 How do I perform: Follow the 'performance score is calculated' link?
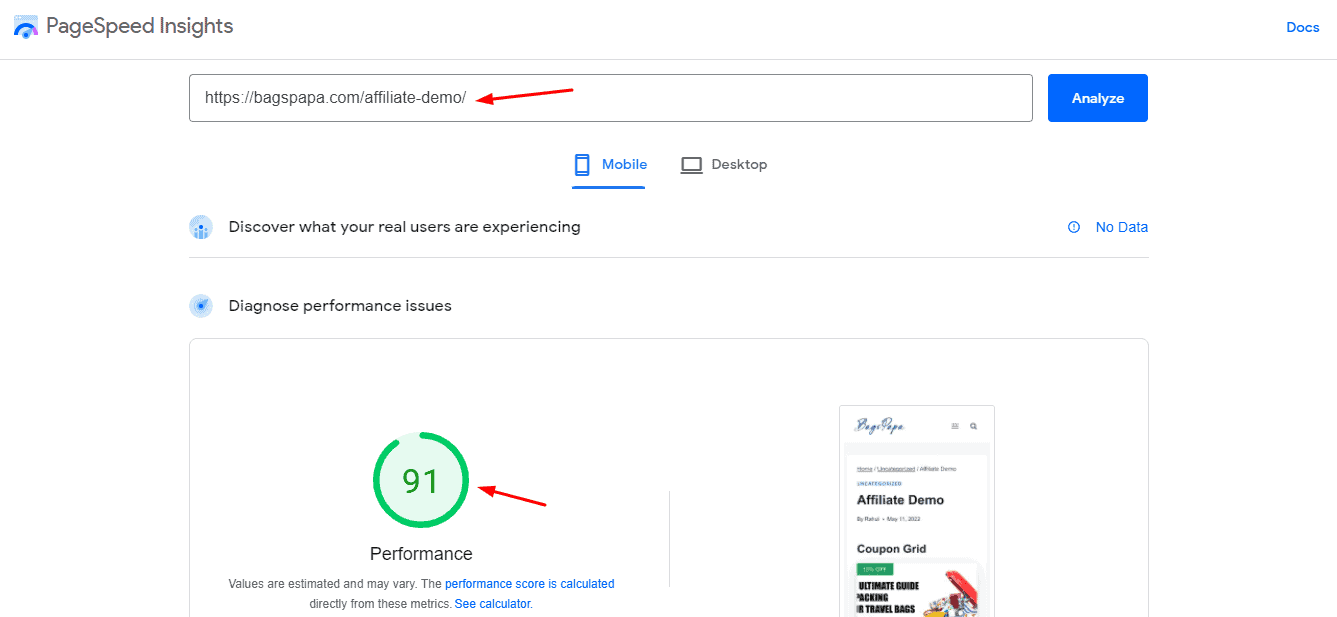click(x=529, y=584)
